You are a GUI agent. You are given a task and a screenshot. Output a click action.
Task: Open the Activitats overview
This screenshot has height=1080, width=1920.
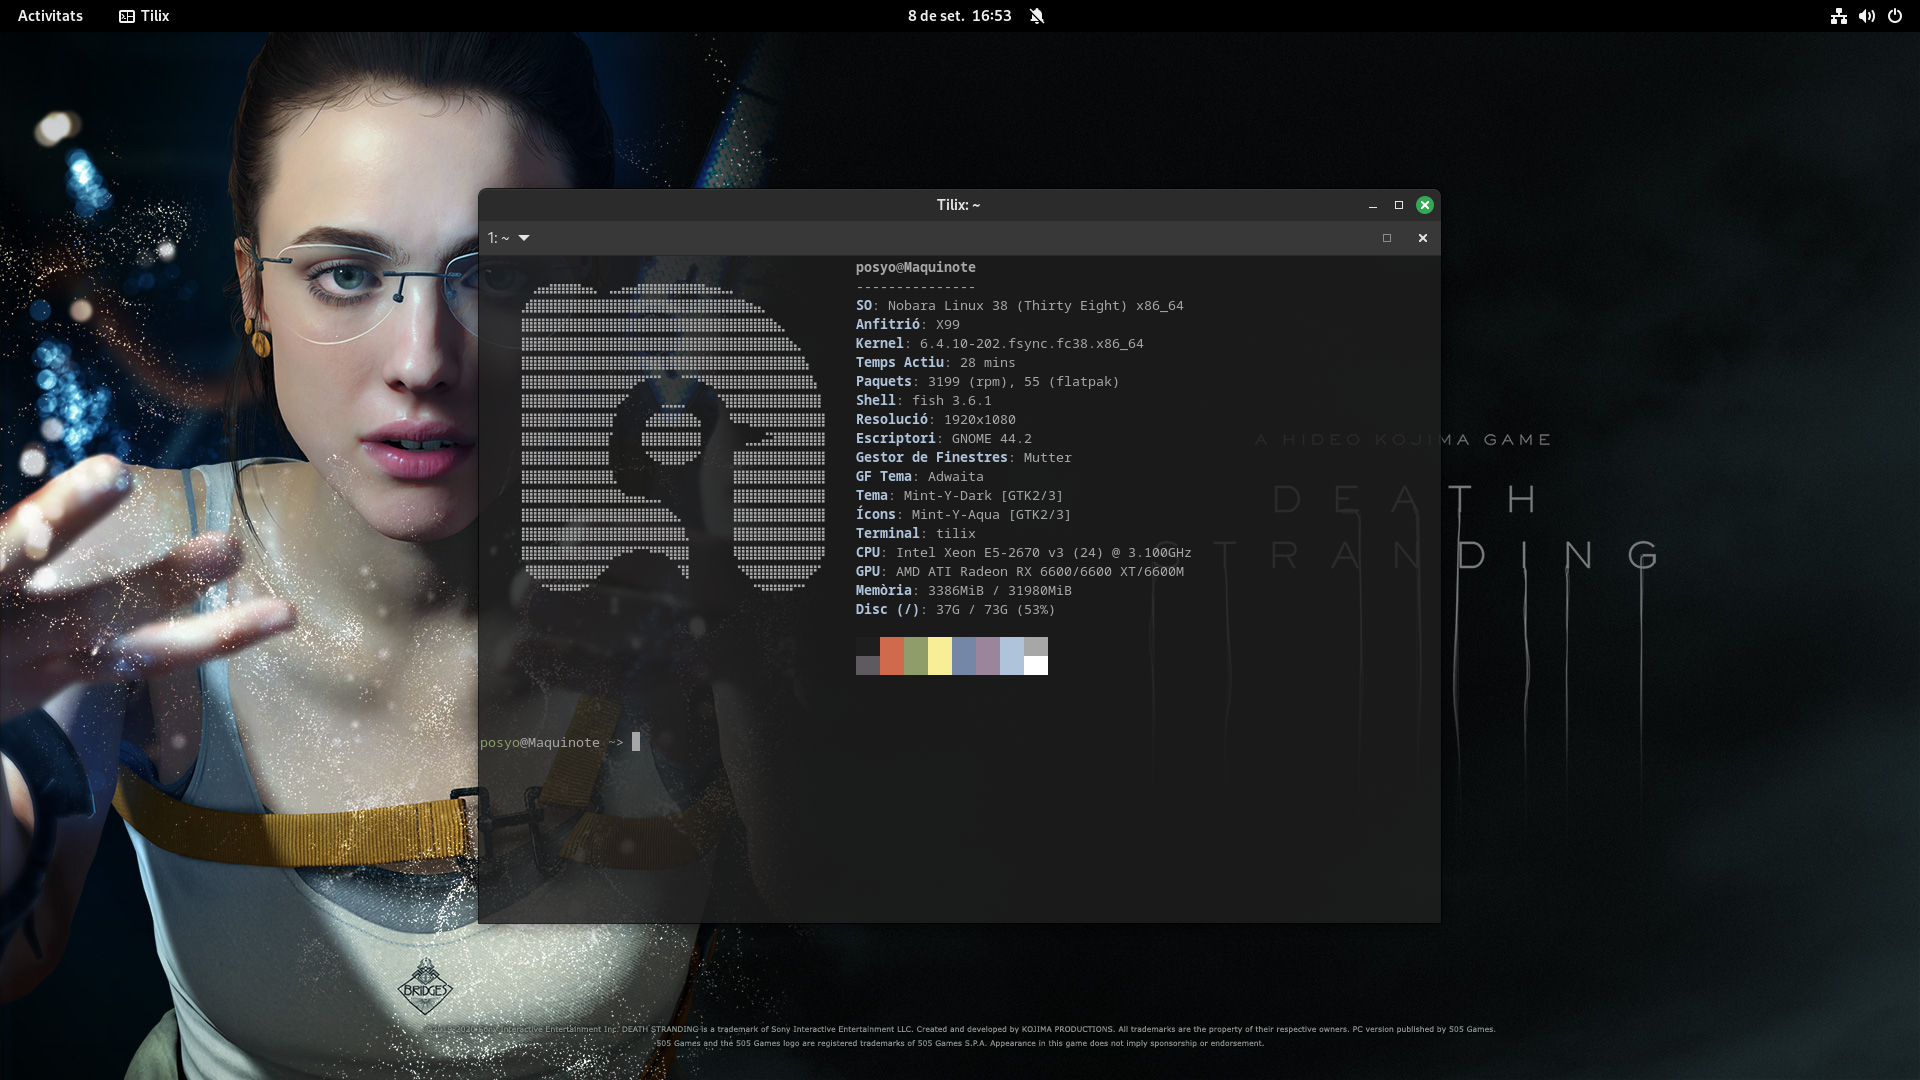pos(50,16)
